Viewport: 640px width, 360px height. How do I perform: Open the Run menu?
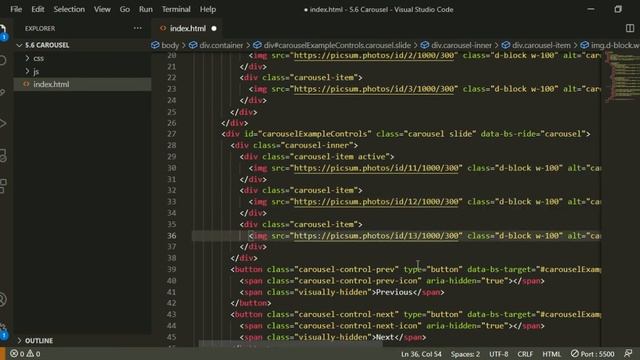(x=145, y=9)
